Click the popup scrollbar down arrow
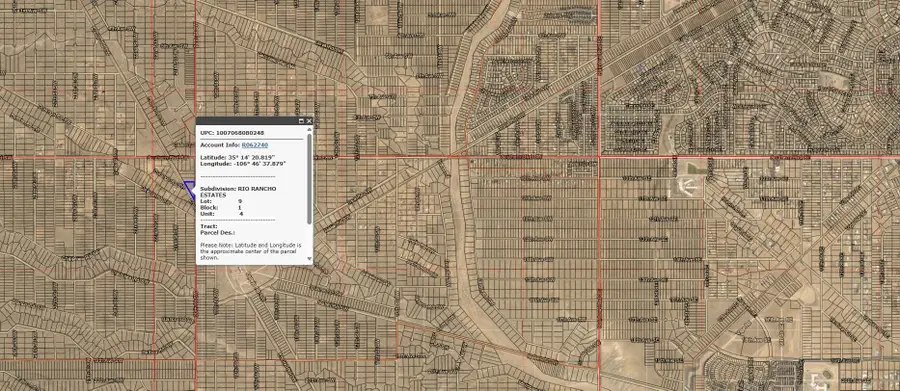The height and width of the screenshot is (391, 900). point(310,259)
